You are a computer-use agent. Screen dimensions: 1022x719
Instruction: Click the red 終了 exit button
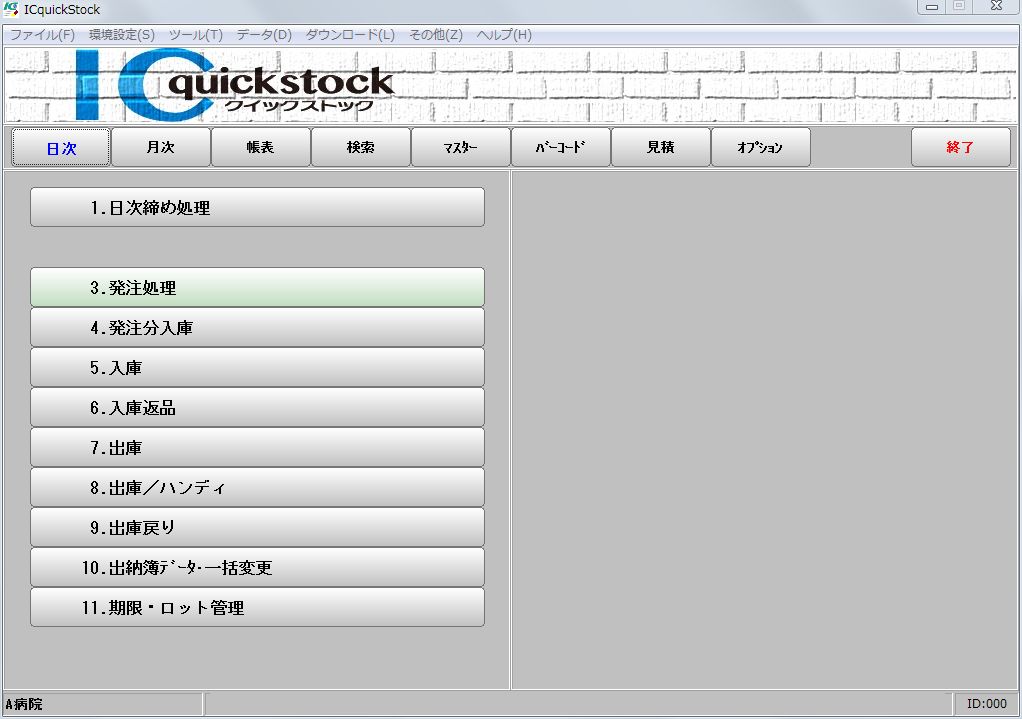(x=961, y=147)
